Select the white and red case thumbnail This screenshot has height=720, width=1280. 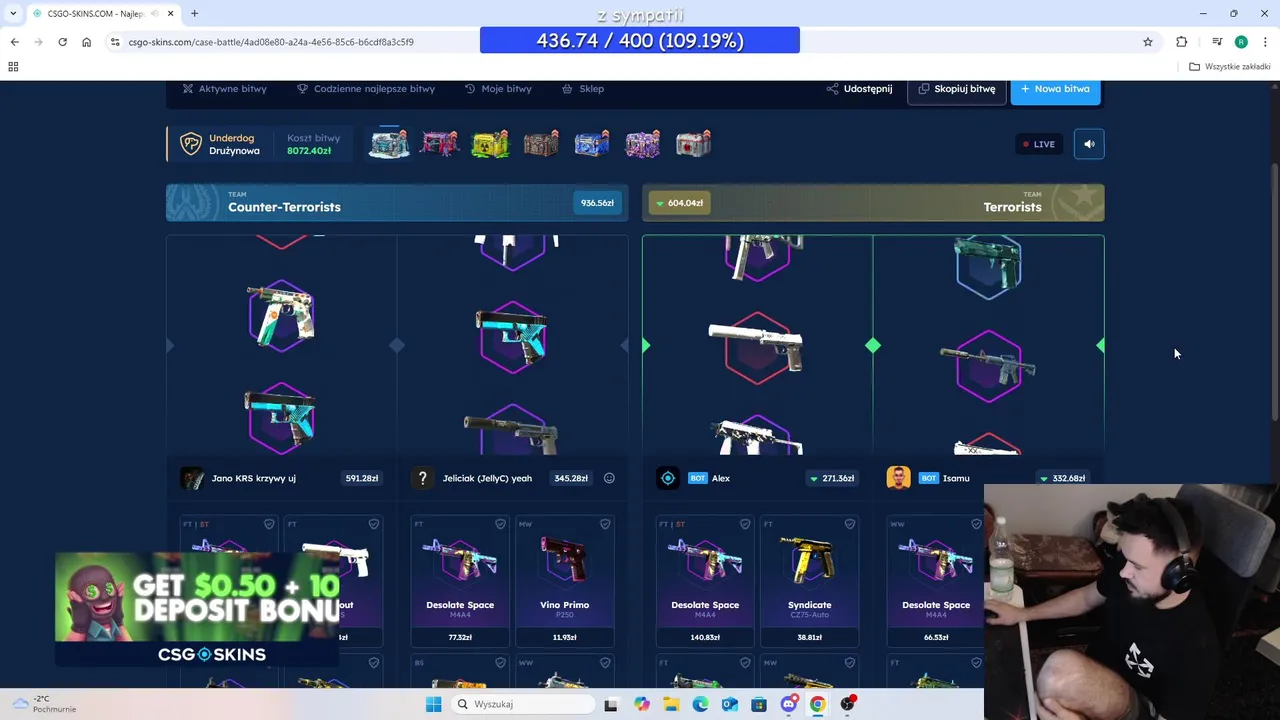(x=693, y=144)
